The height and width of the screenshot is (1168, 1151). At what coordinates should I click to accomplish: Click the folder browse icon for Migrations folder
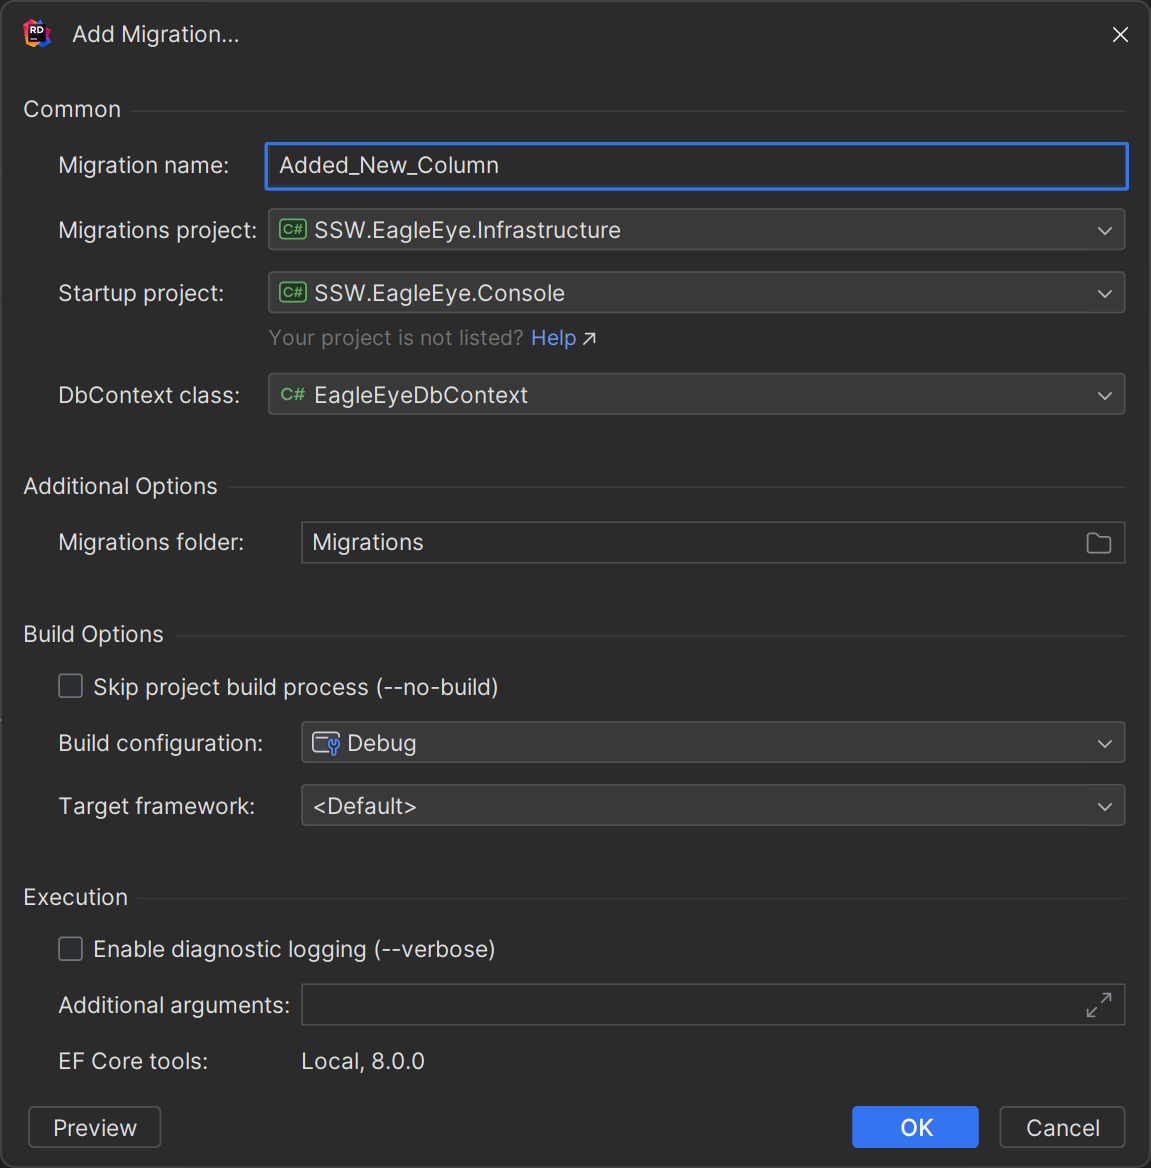[x=1098, y=543]
